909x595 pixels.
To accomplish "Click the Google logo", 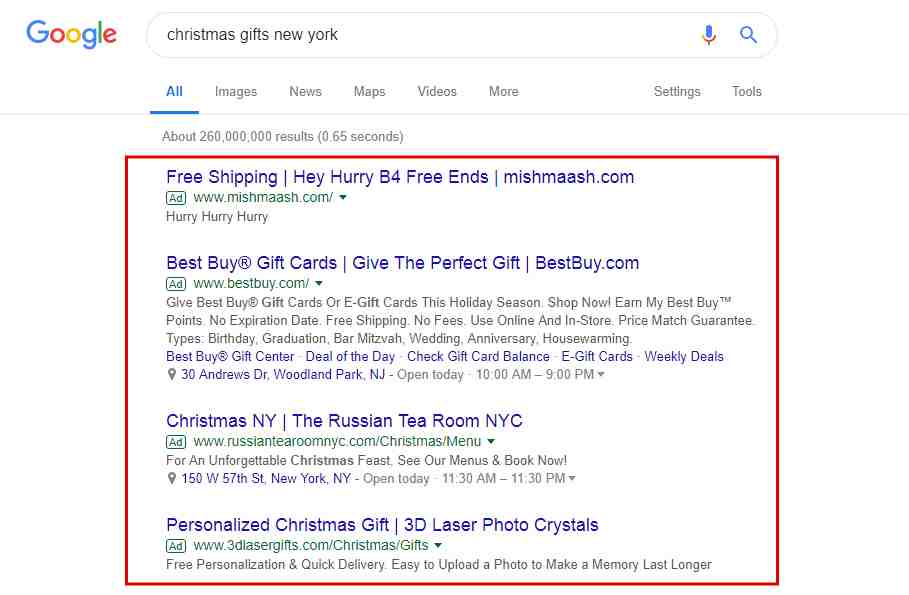I will click(71, 35).
